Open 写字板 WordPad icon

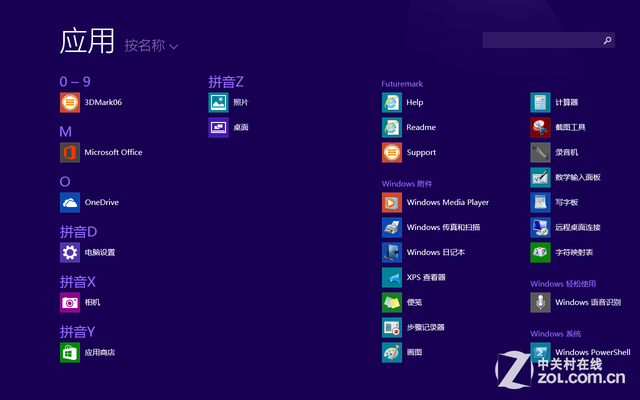point(540,202)
